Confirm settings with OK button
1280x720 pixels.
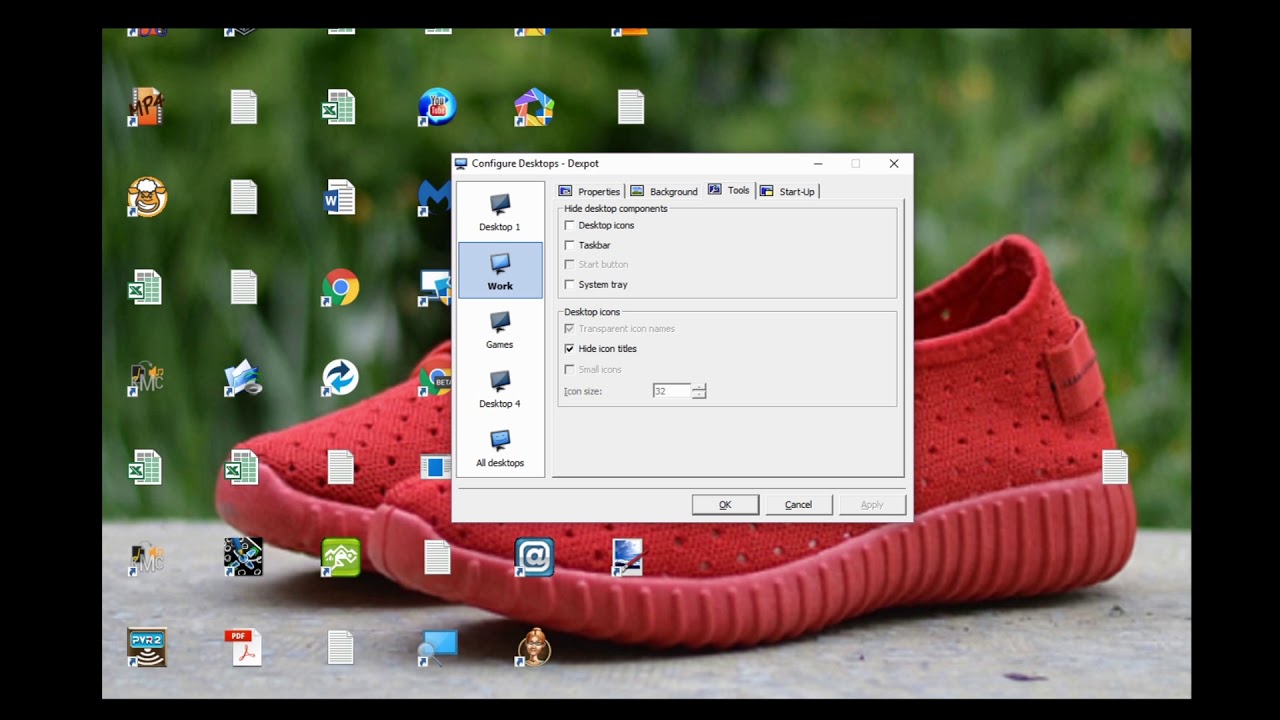click(x=725, y=505)
